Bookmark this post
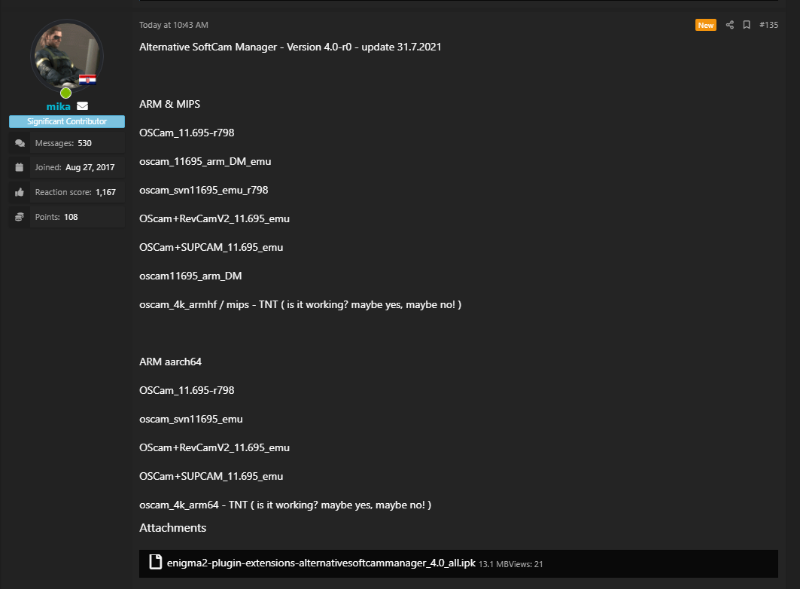 (746, 24)
